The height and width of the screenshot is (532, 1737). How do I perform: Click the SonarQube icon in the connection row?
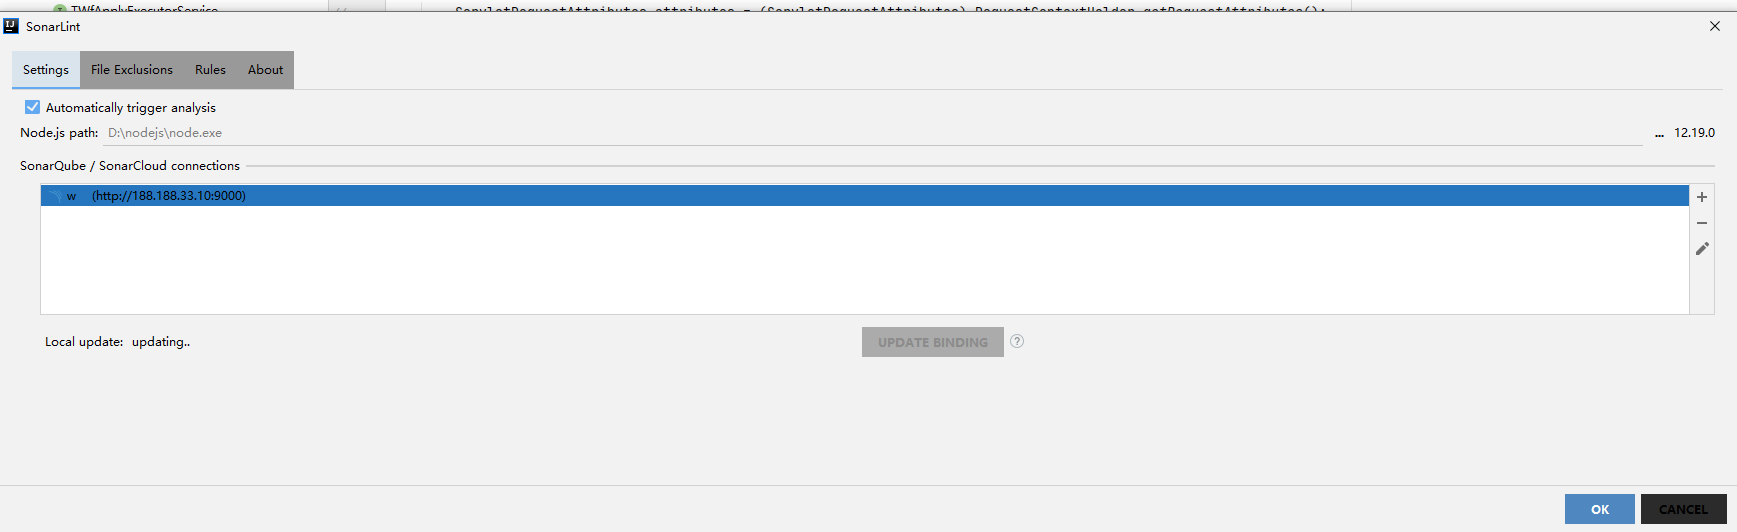point(53,196)
